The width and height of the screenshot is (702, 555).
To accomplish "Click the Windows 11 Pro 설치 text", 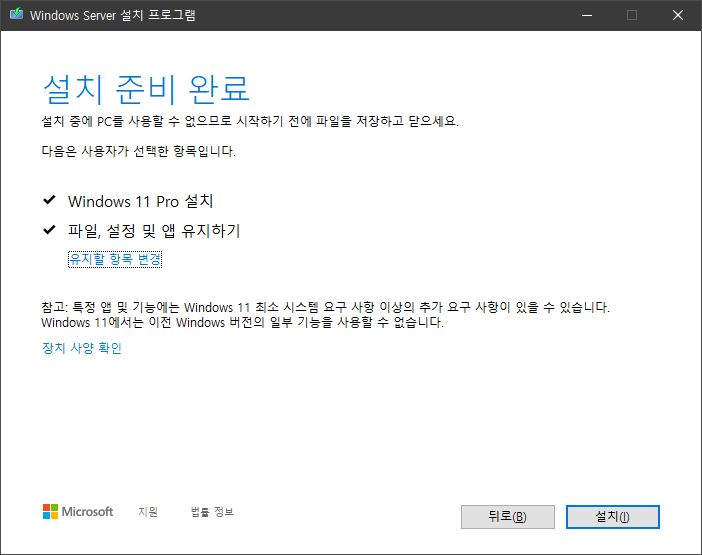I will point(141,201).
